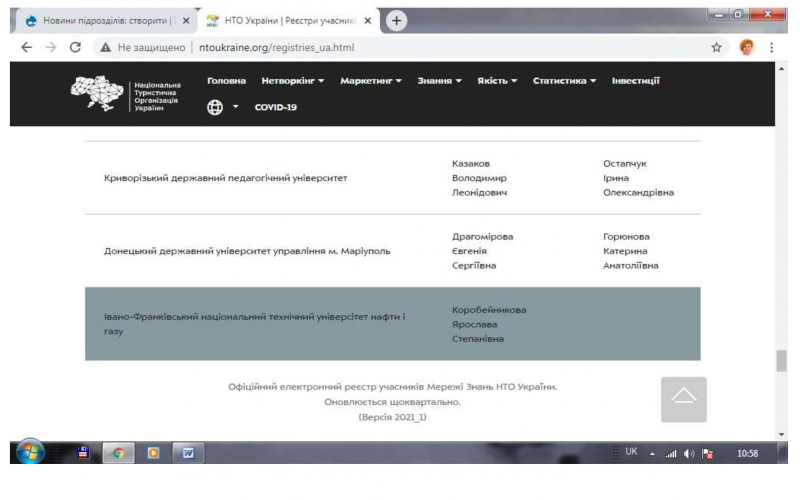
Task: Click the '(Версія 2021_1)' text
Action: click(392, 417)
